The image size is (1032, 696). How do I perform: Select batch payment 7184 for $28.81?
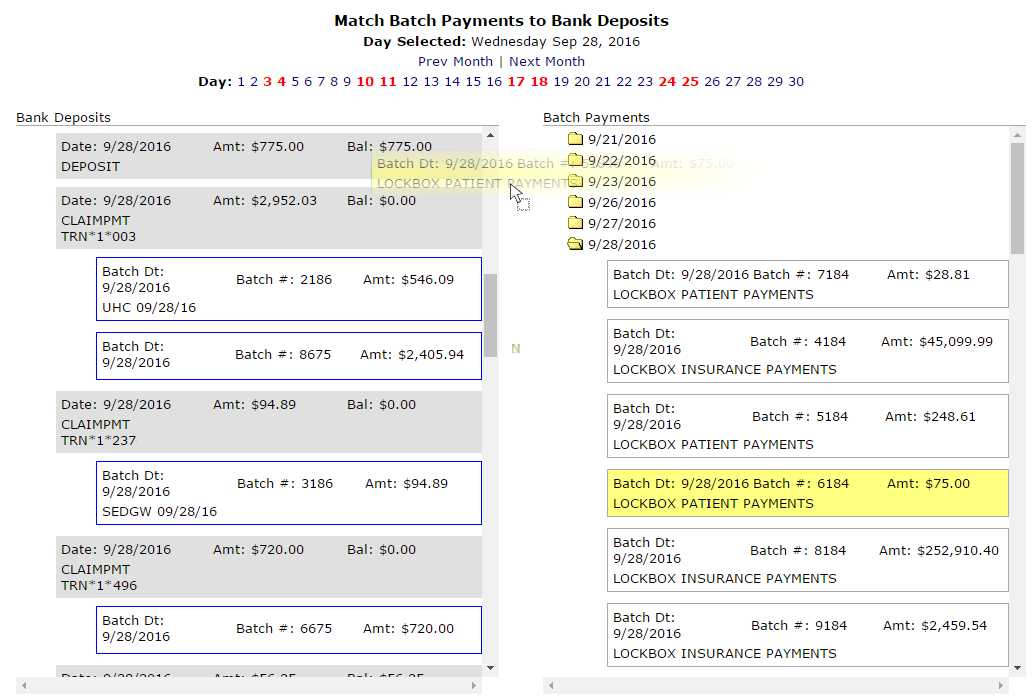[808, 284]
